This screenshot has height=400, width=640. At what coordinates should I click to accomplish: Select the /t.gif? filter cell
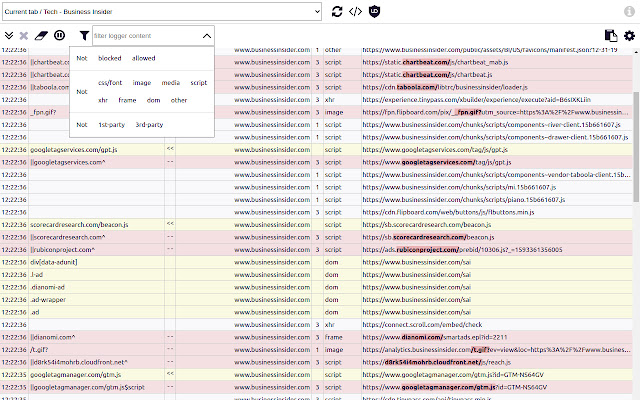tap(96, 350)
